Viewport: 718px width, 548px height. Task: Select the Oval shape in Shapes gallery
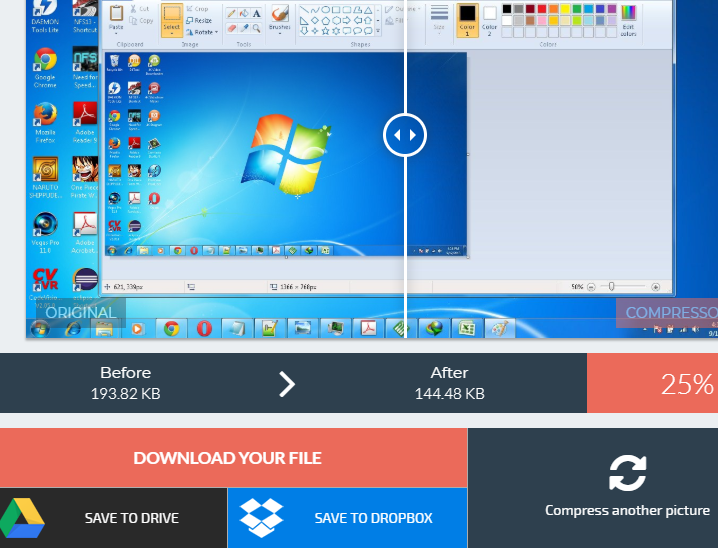pyautogui.click(x=326, y=10)
